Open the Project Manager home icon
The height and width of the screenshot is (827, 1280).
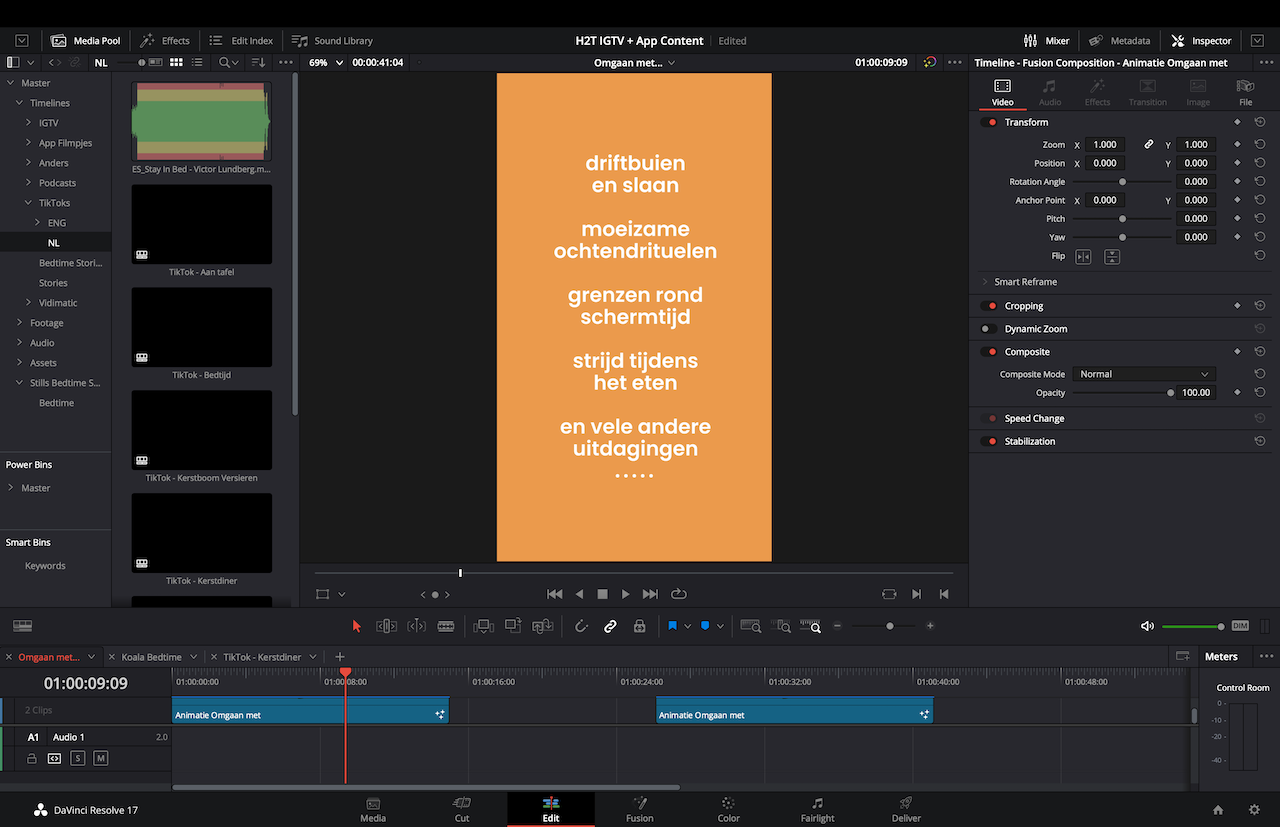(1218, 810)
